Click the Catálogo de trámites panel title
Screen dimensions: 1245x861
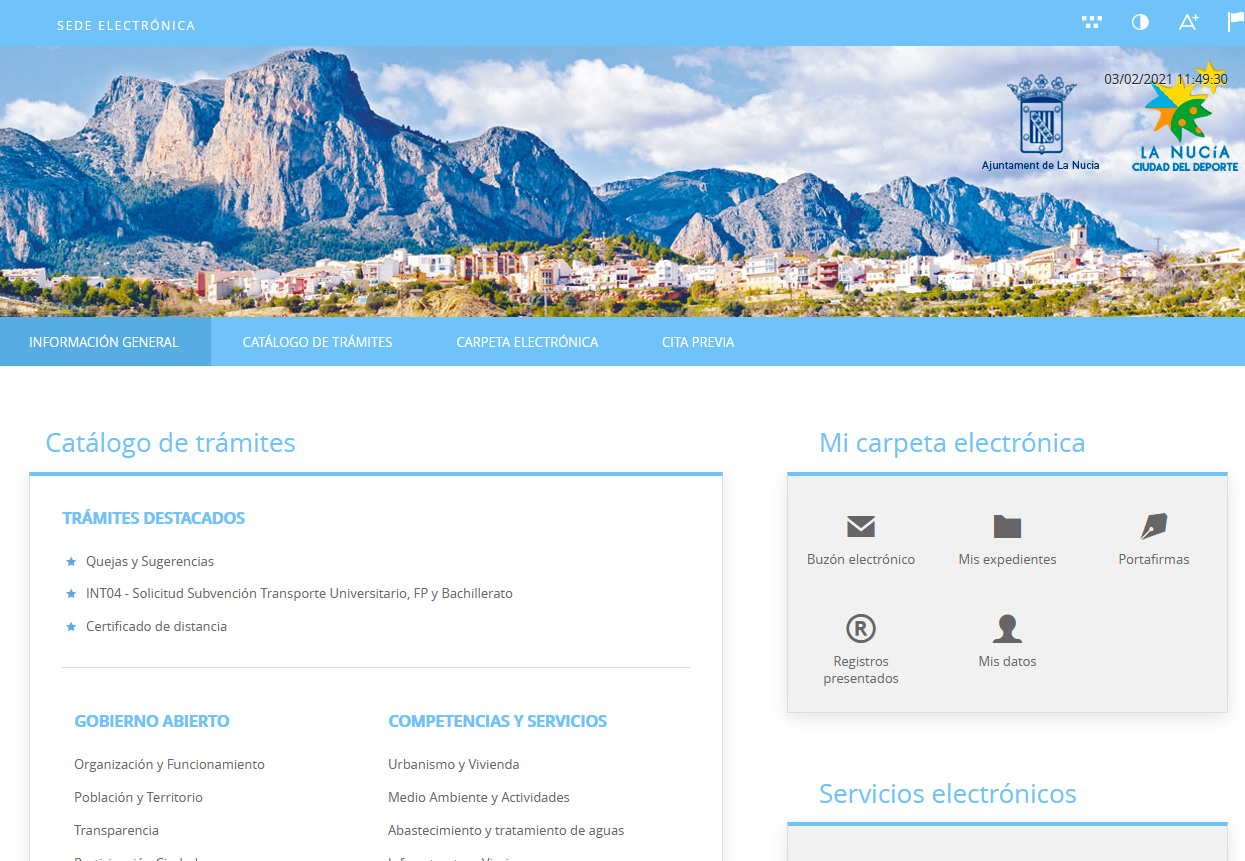[170, 443]
